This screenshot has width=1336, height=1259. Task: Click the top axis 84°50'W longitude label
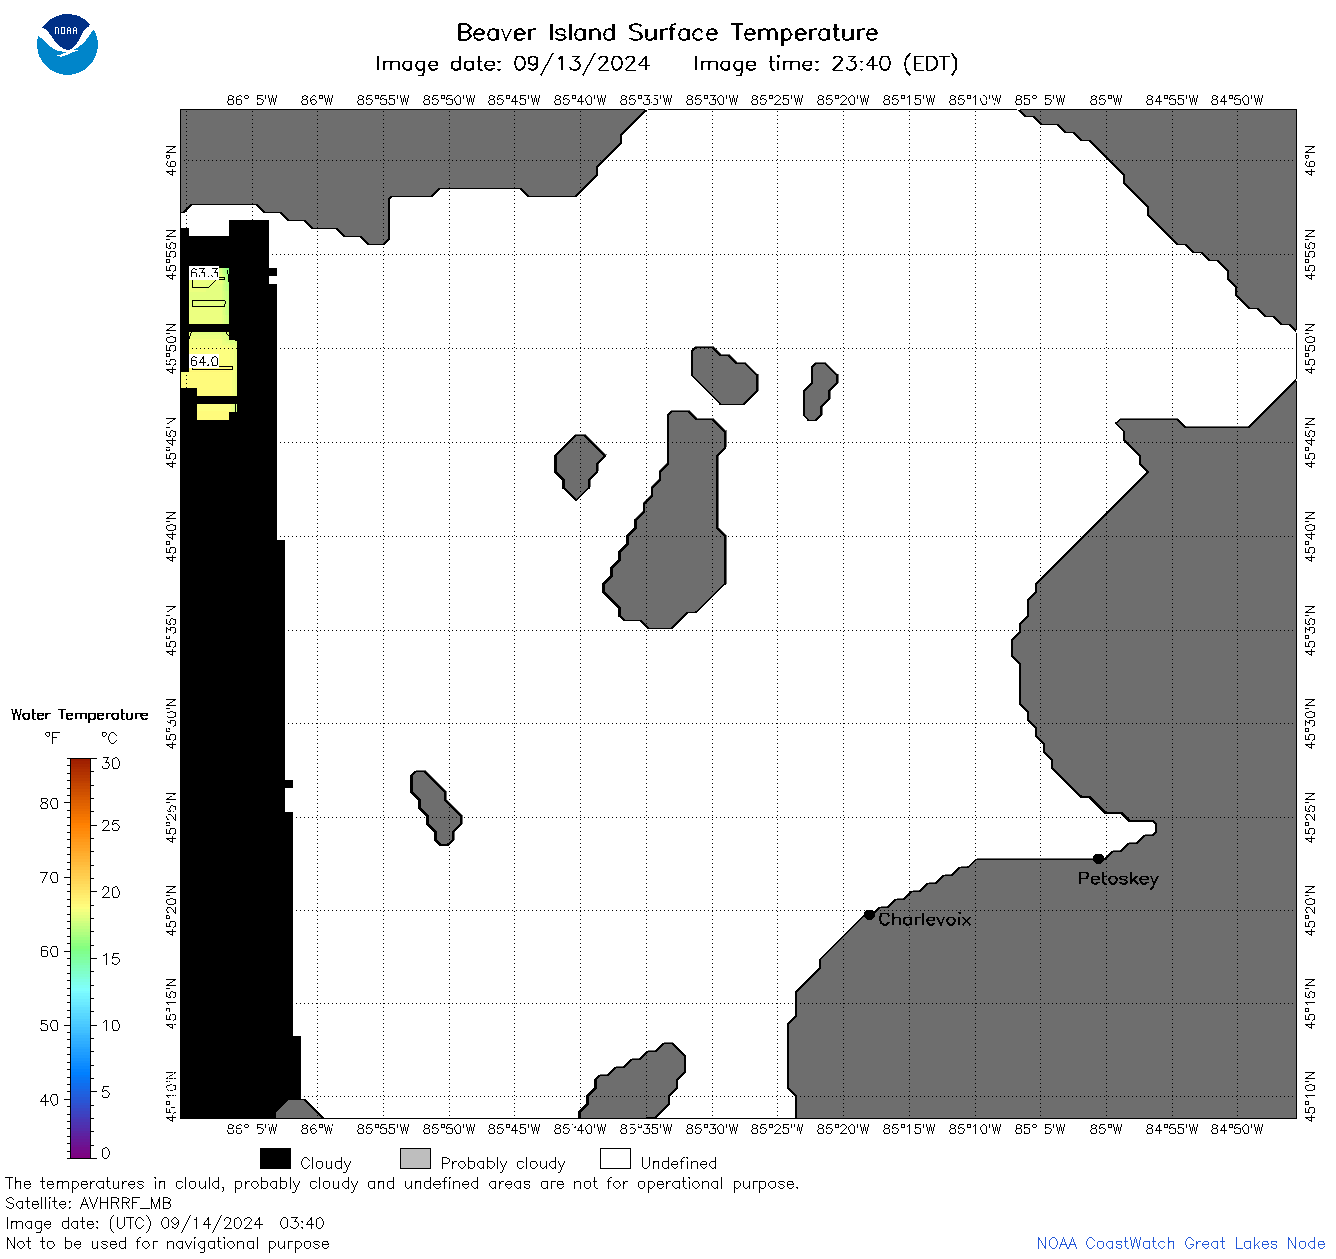[1237, 100]
